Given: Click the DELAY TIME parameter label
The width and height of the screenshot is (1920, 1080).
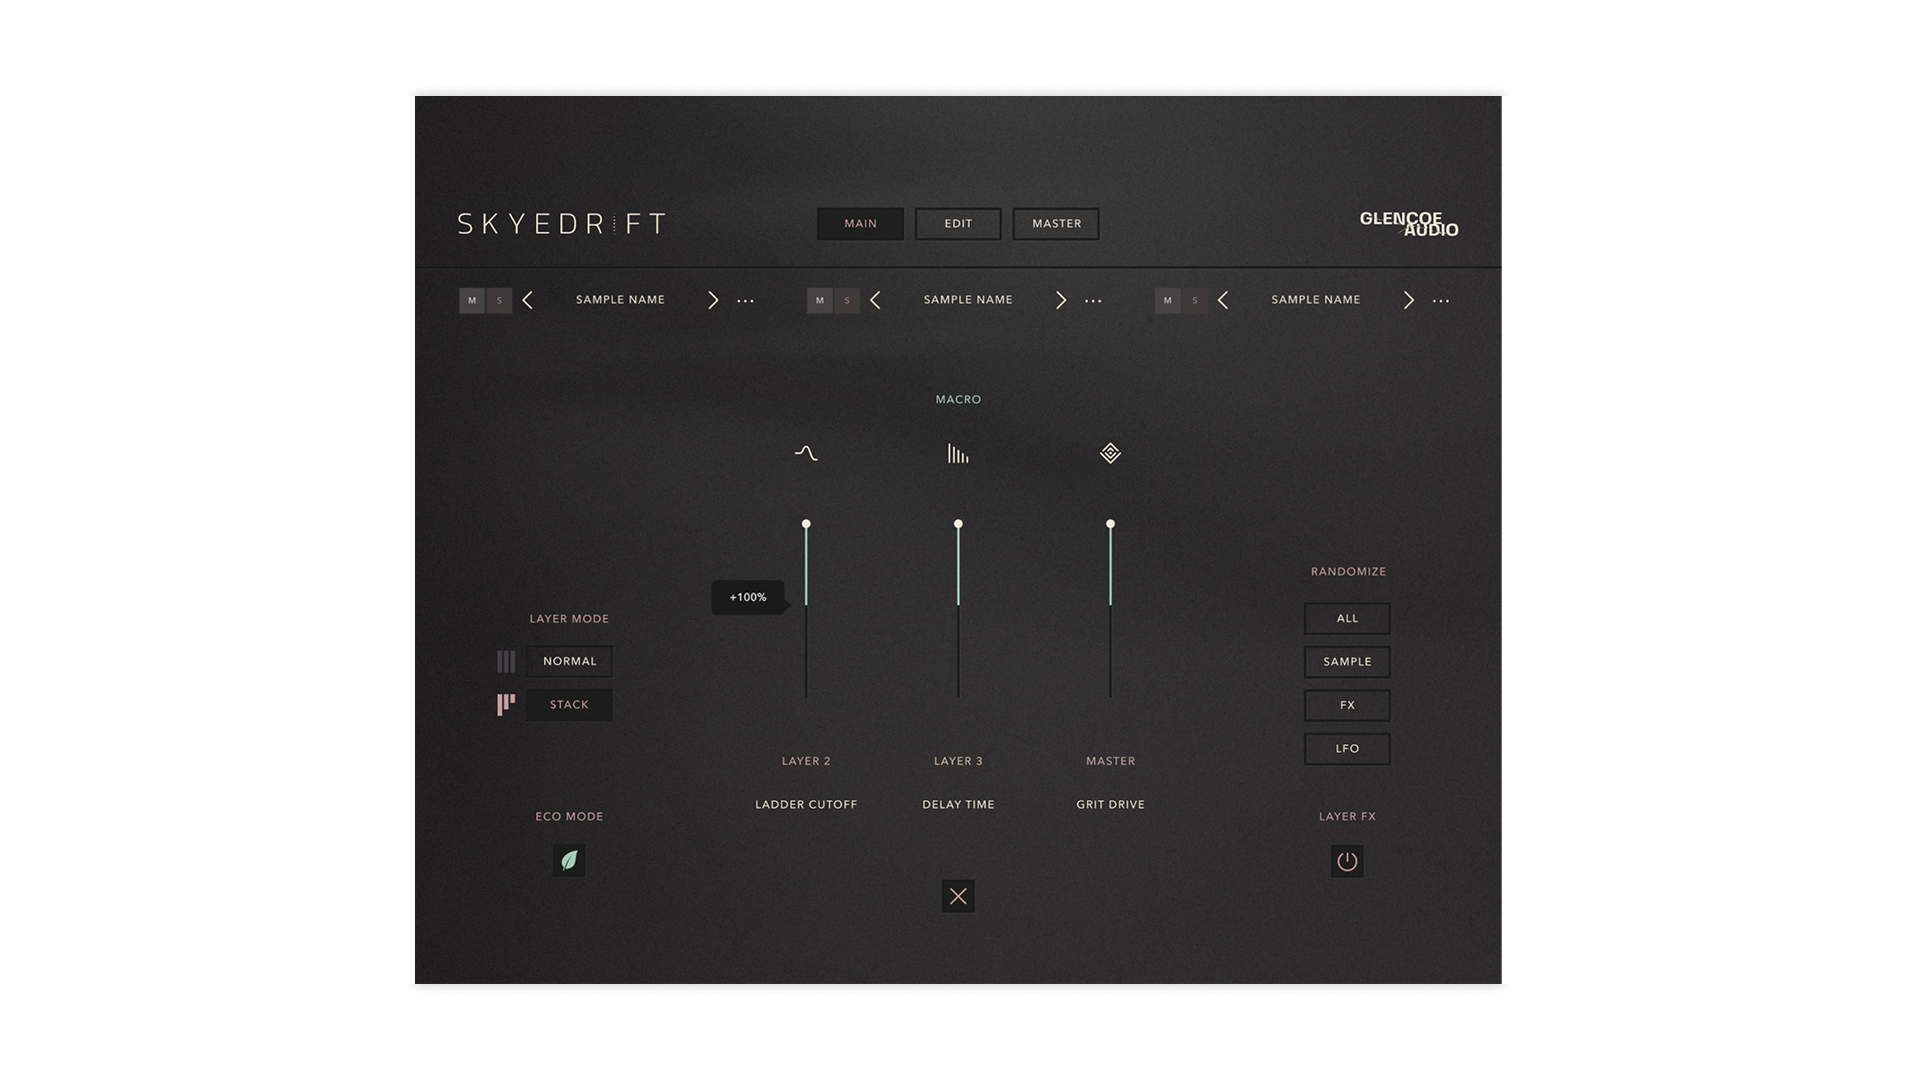Looking at the screenshot, I should click(x=958, y=805).
